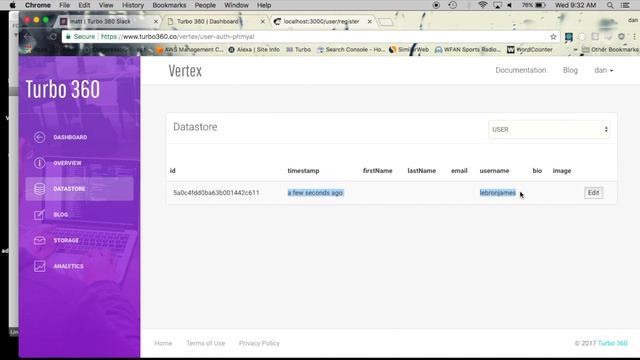Open the Search Console bookmark
The image size is (640, 360).
[351, 49]
